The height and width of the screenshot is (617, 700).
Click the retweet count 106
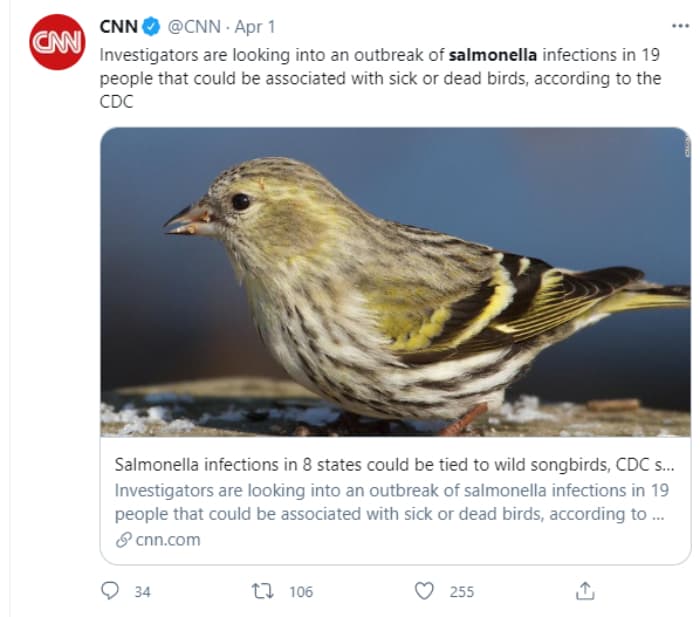tap(300, 592)
